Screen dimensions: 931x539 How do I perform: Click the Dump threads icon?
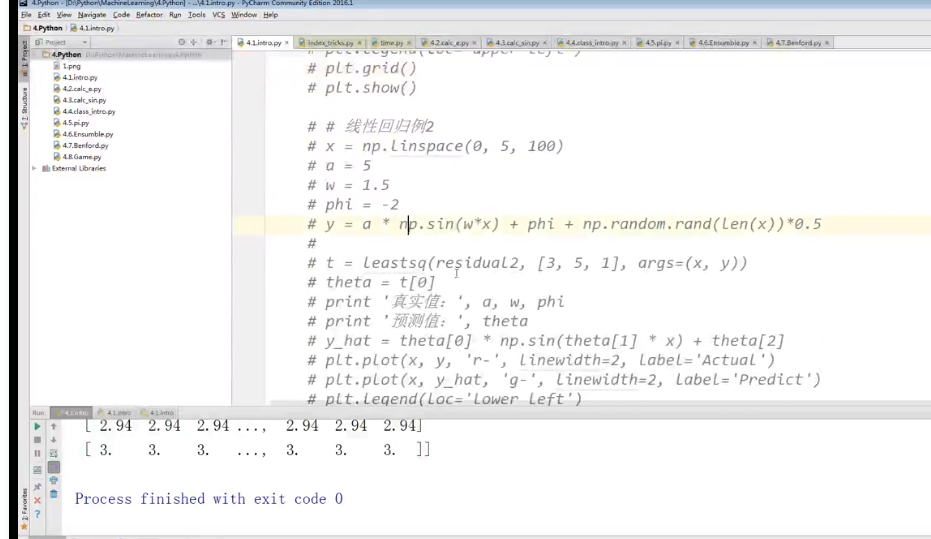37,470
